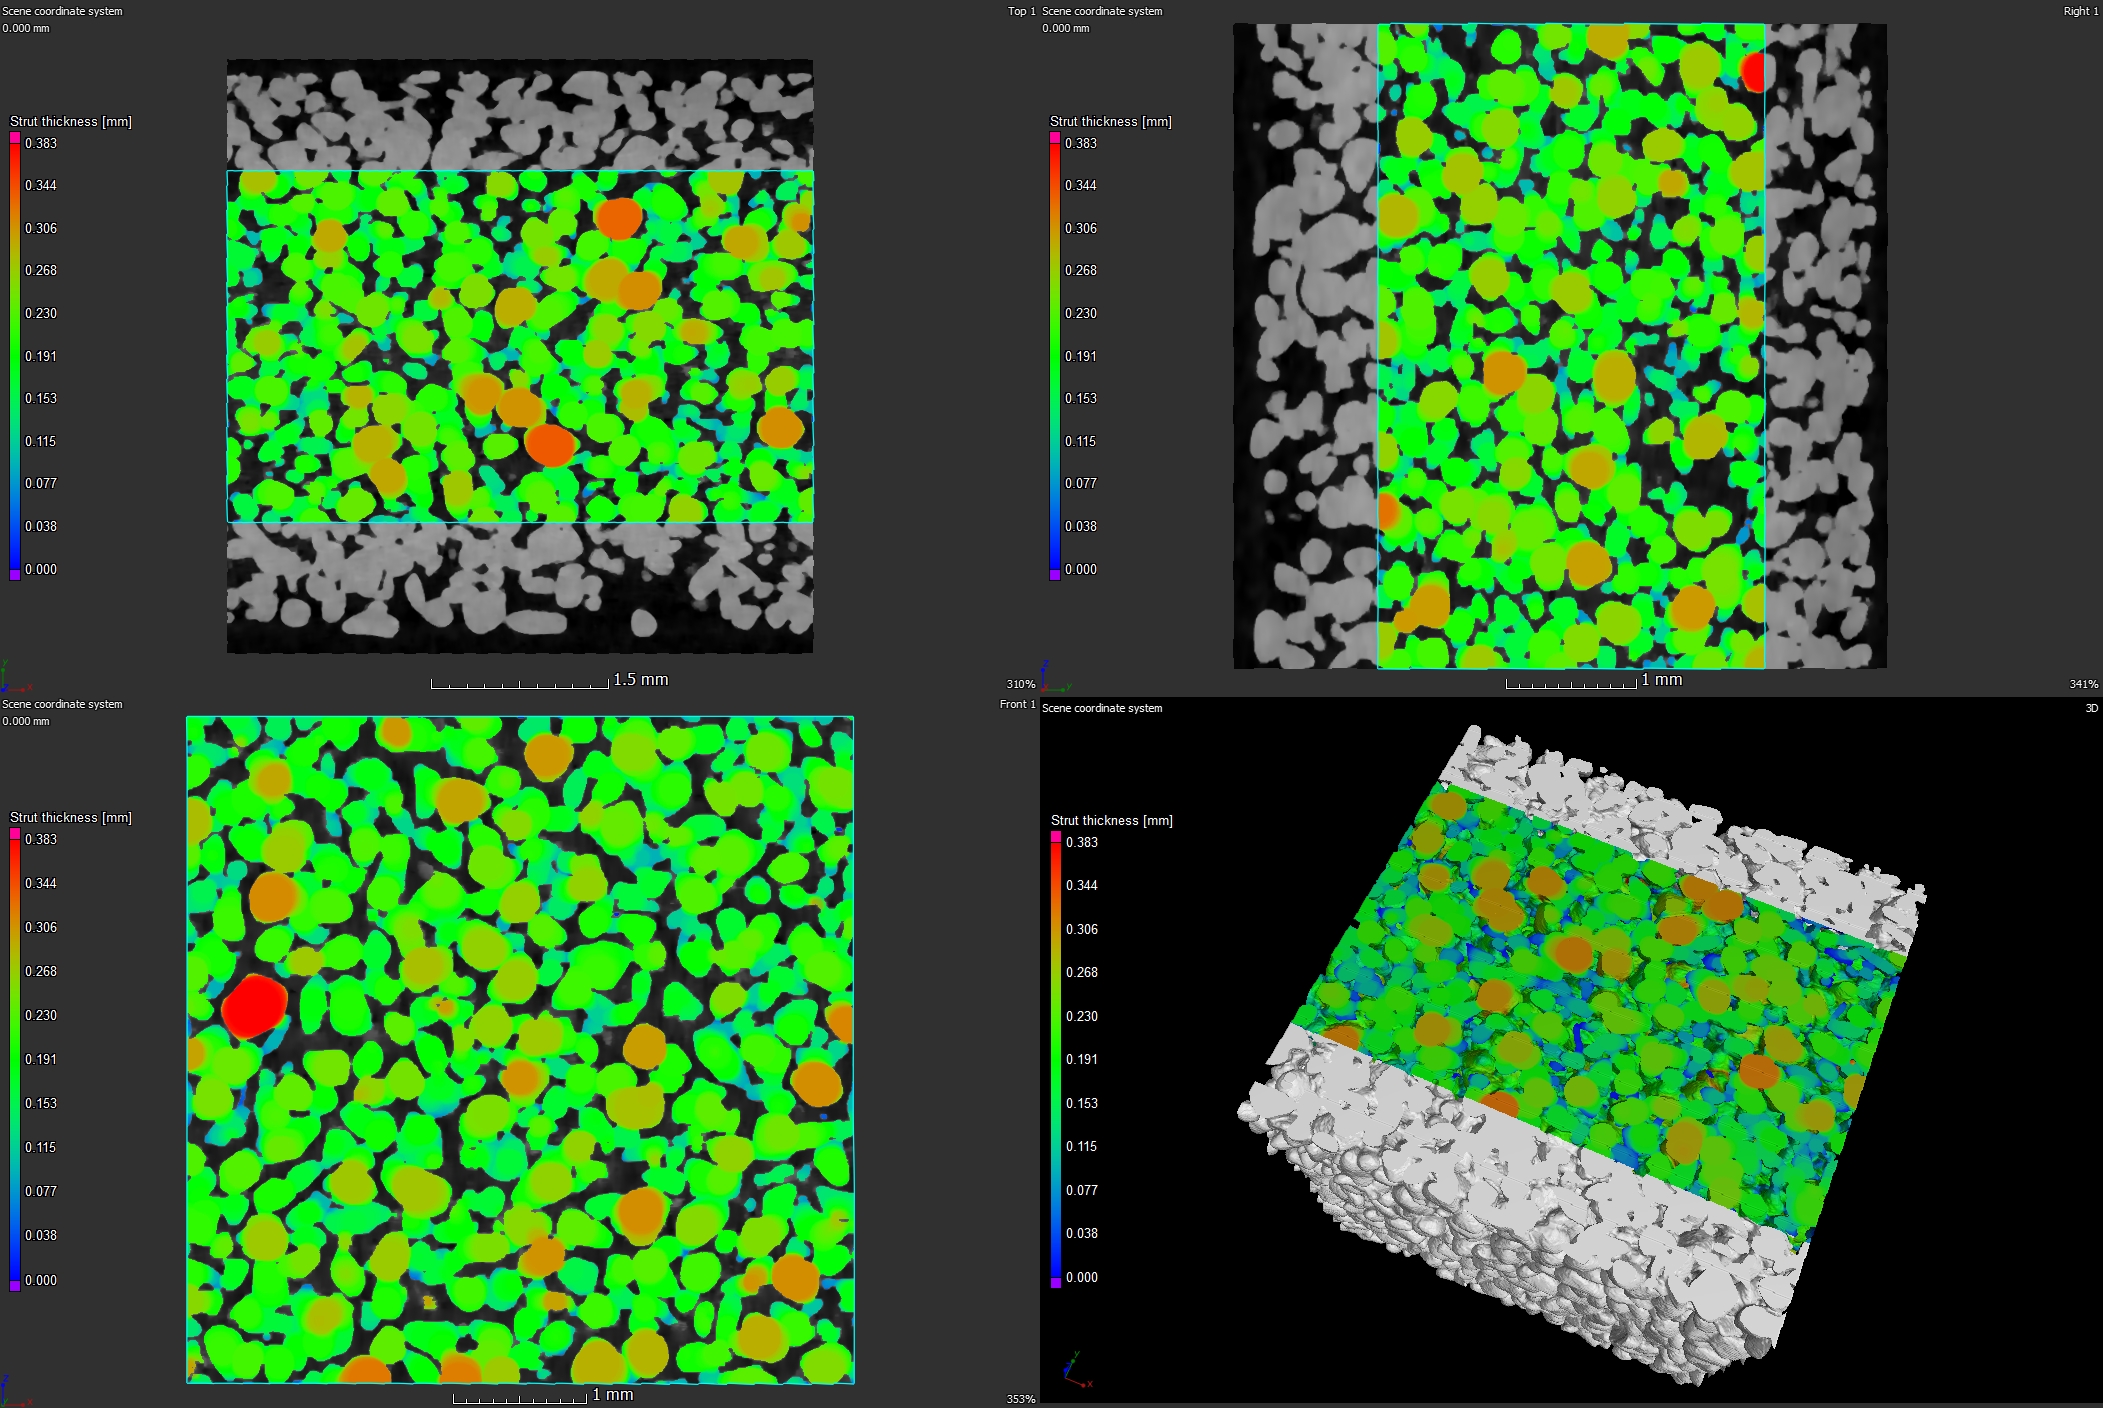Click 'Scene coordinate system' label in Top view
Image resolution: width=2103 pixels, height=1408 pixels.
[x=62, y=11]
